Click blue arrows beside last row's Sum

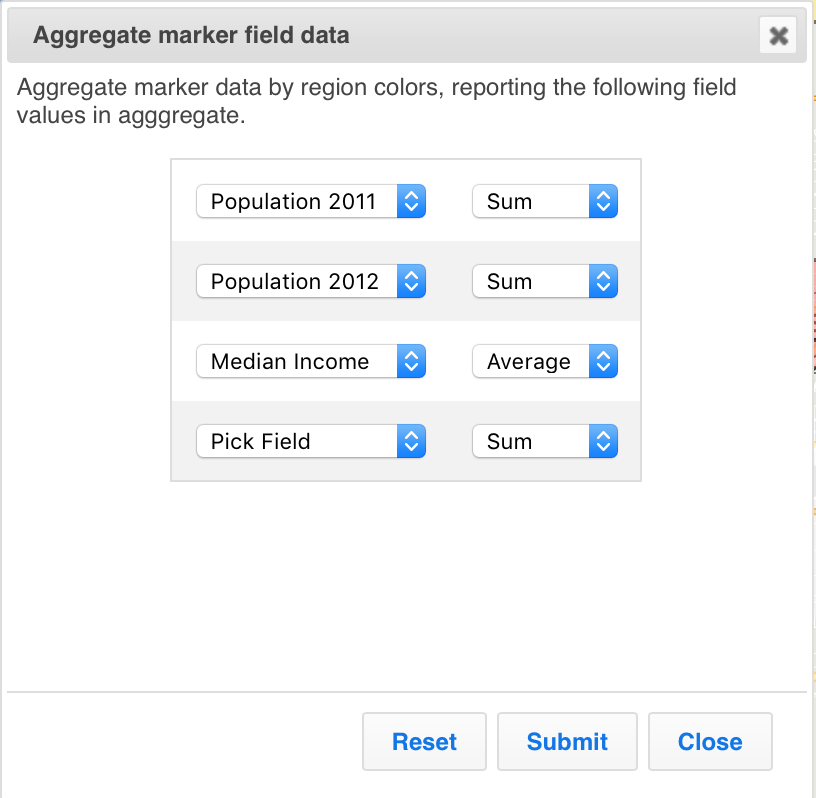(x=603, y=441)
